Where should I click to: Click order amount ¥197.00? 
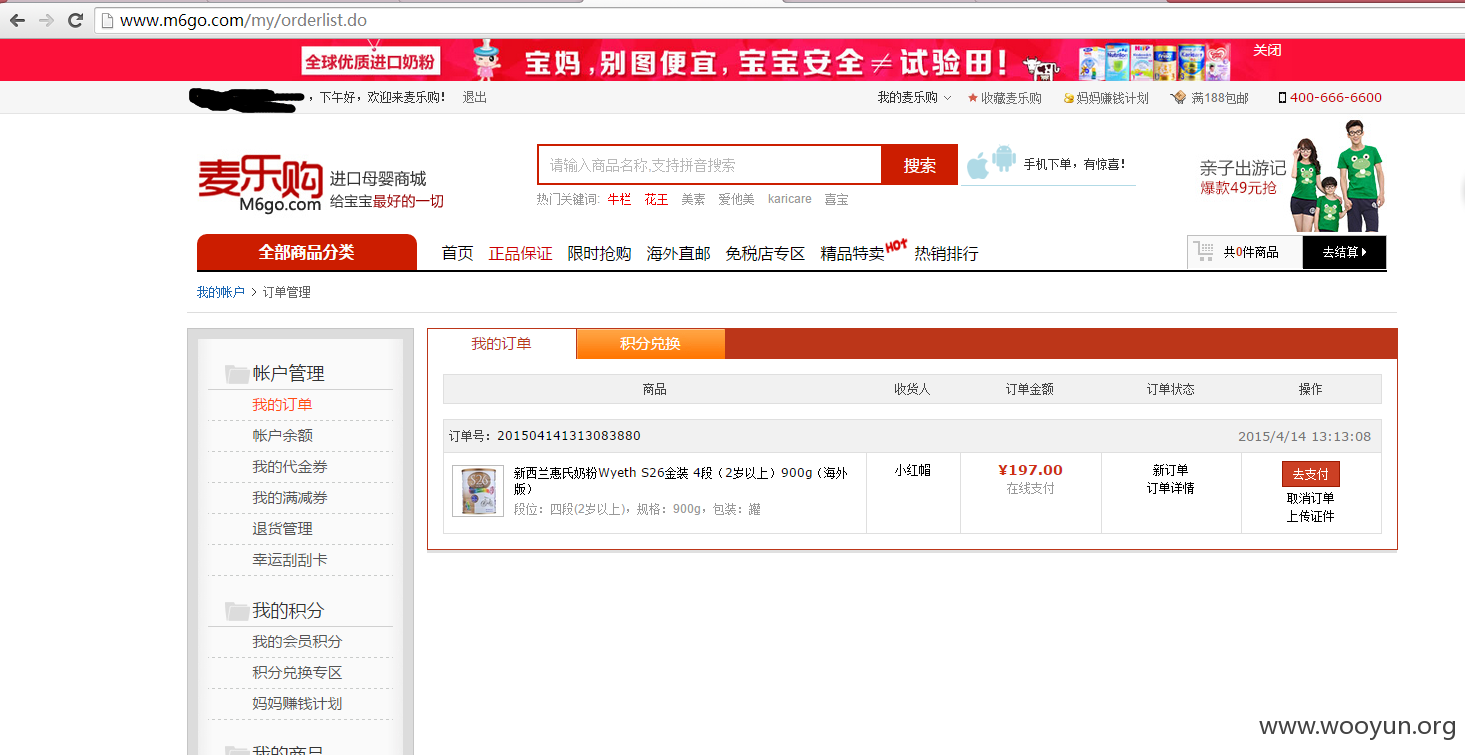pyautogui.click(x=1030, y=470)
